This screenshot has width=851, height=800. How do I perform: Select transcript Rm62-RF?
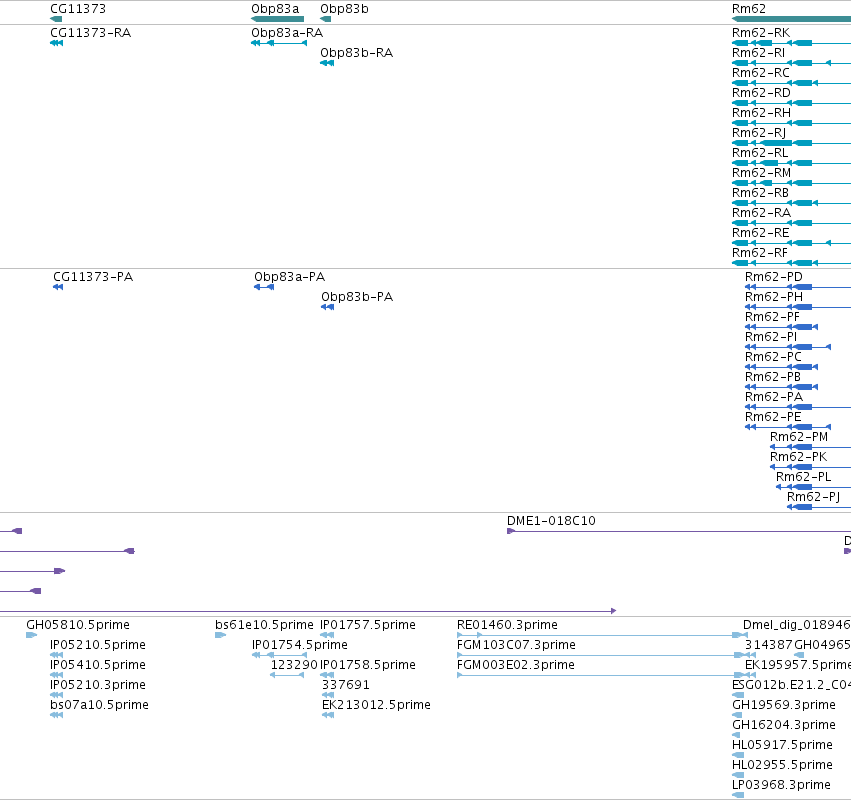click(x=760, y=253)
